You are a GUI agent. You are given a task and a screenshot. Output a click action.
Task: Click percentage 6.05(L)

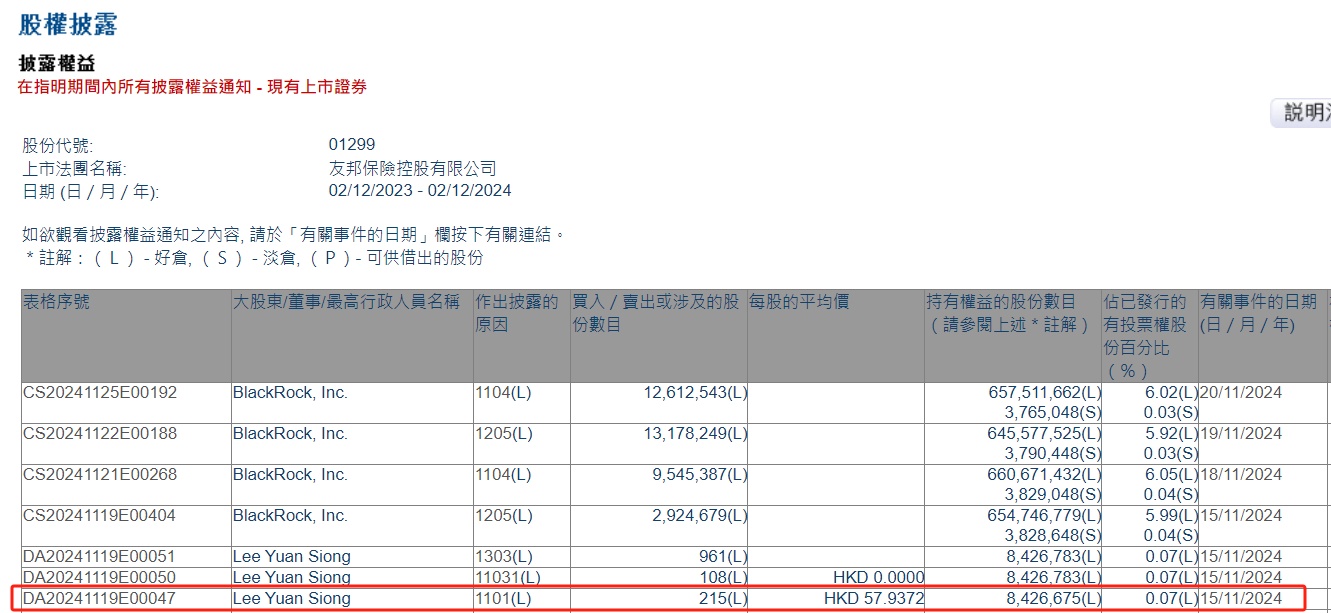pyautogui.click(x=1171, y=475)
